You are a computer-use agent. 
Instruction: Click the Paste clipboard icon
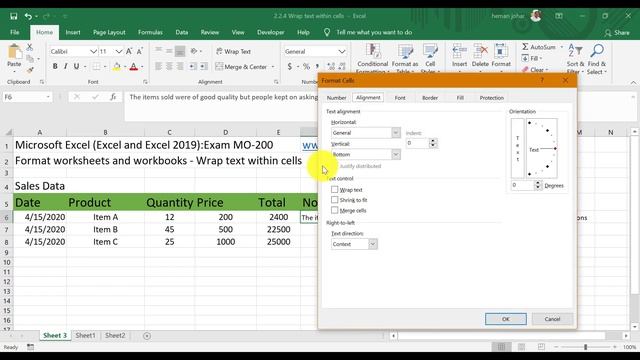(x=14, y=52)
